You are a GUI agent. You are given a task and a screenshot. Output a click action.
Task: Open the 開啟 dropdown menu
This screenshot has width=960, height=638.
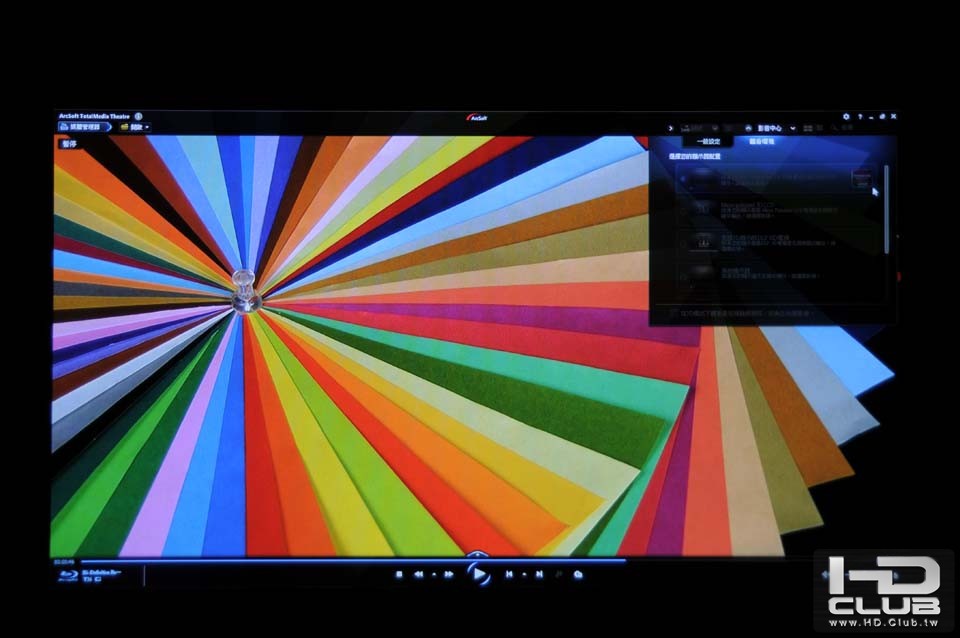tap(135, 127)
